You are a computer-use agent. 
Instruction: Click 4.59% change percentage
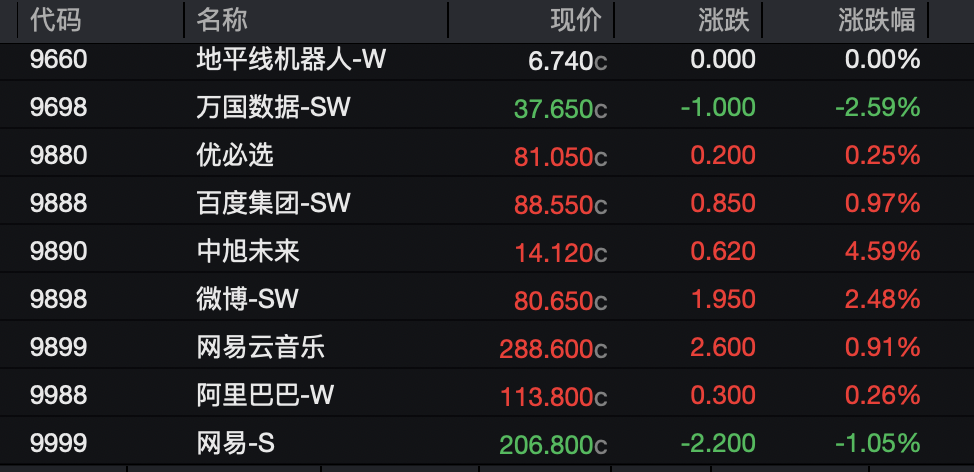click(882, 251)
